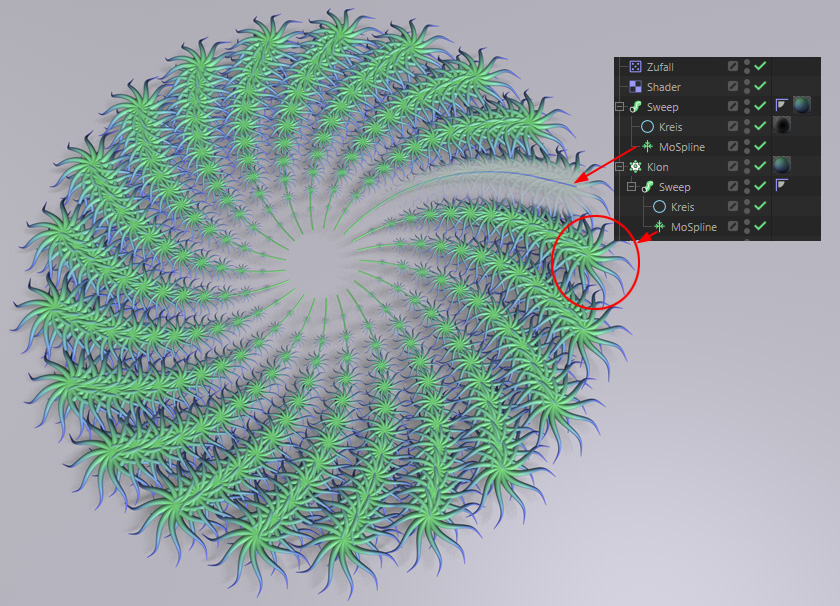The image size is (840, 606).
Task: Select the Zufall effector dice icon
Action: pos(635,66)
